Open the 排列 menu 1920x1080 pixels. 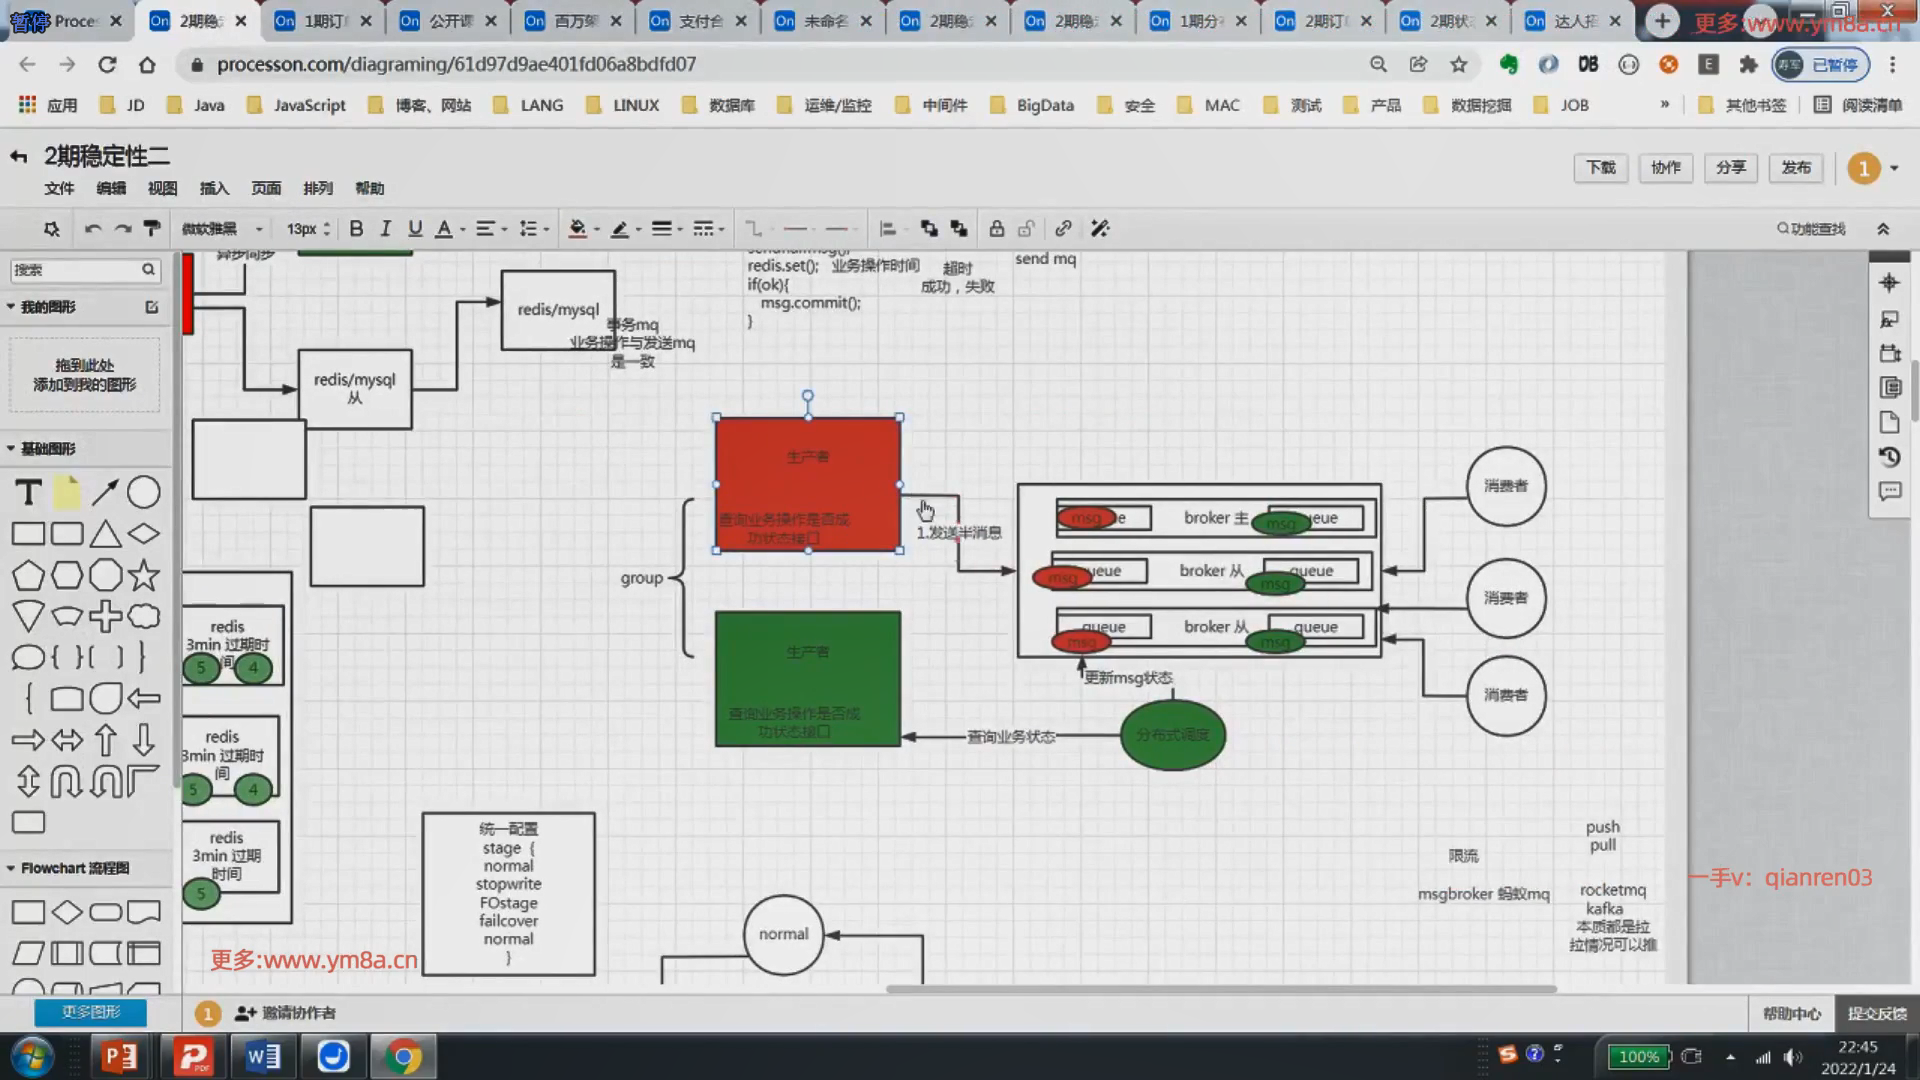[317, 188]
